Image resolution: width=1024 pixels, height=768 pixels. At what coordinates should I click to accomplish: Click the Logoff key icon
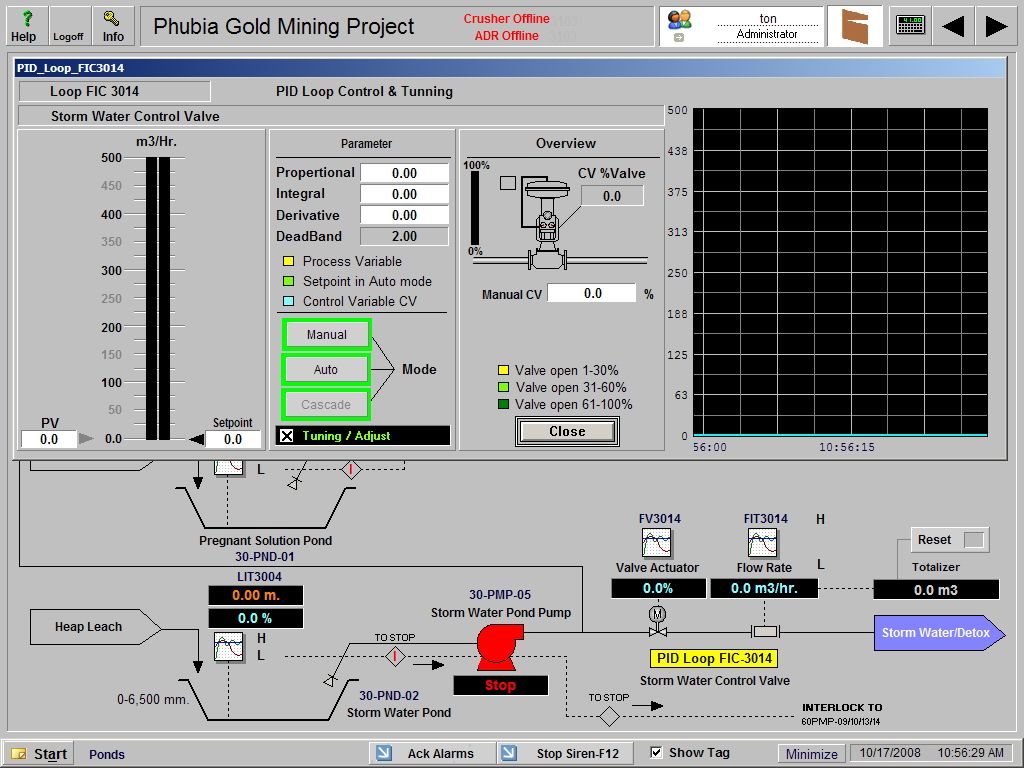point(68,25)
